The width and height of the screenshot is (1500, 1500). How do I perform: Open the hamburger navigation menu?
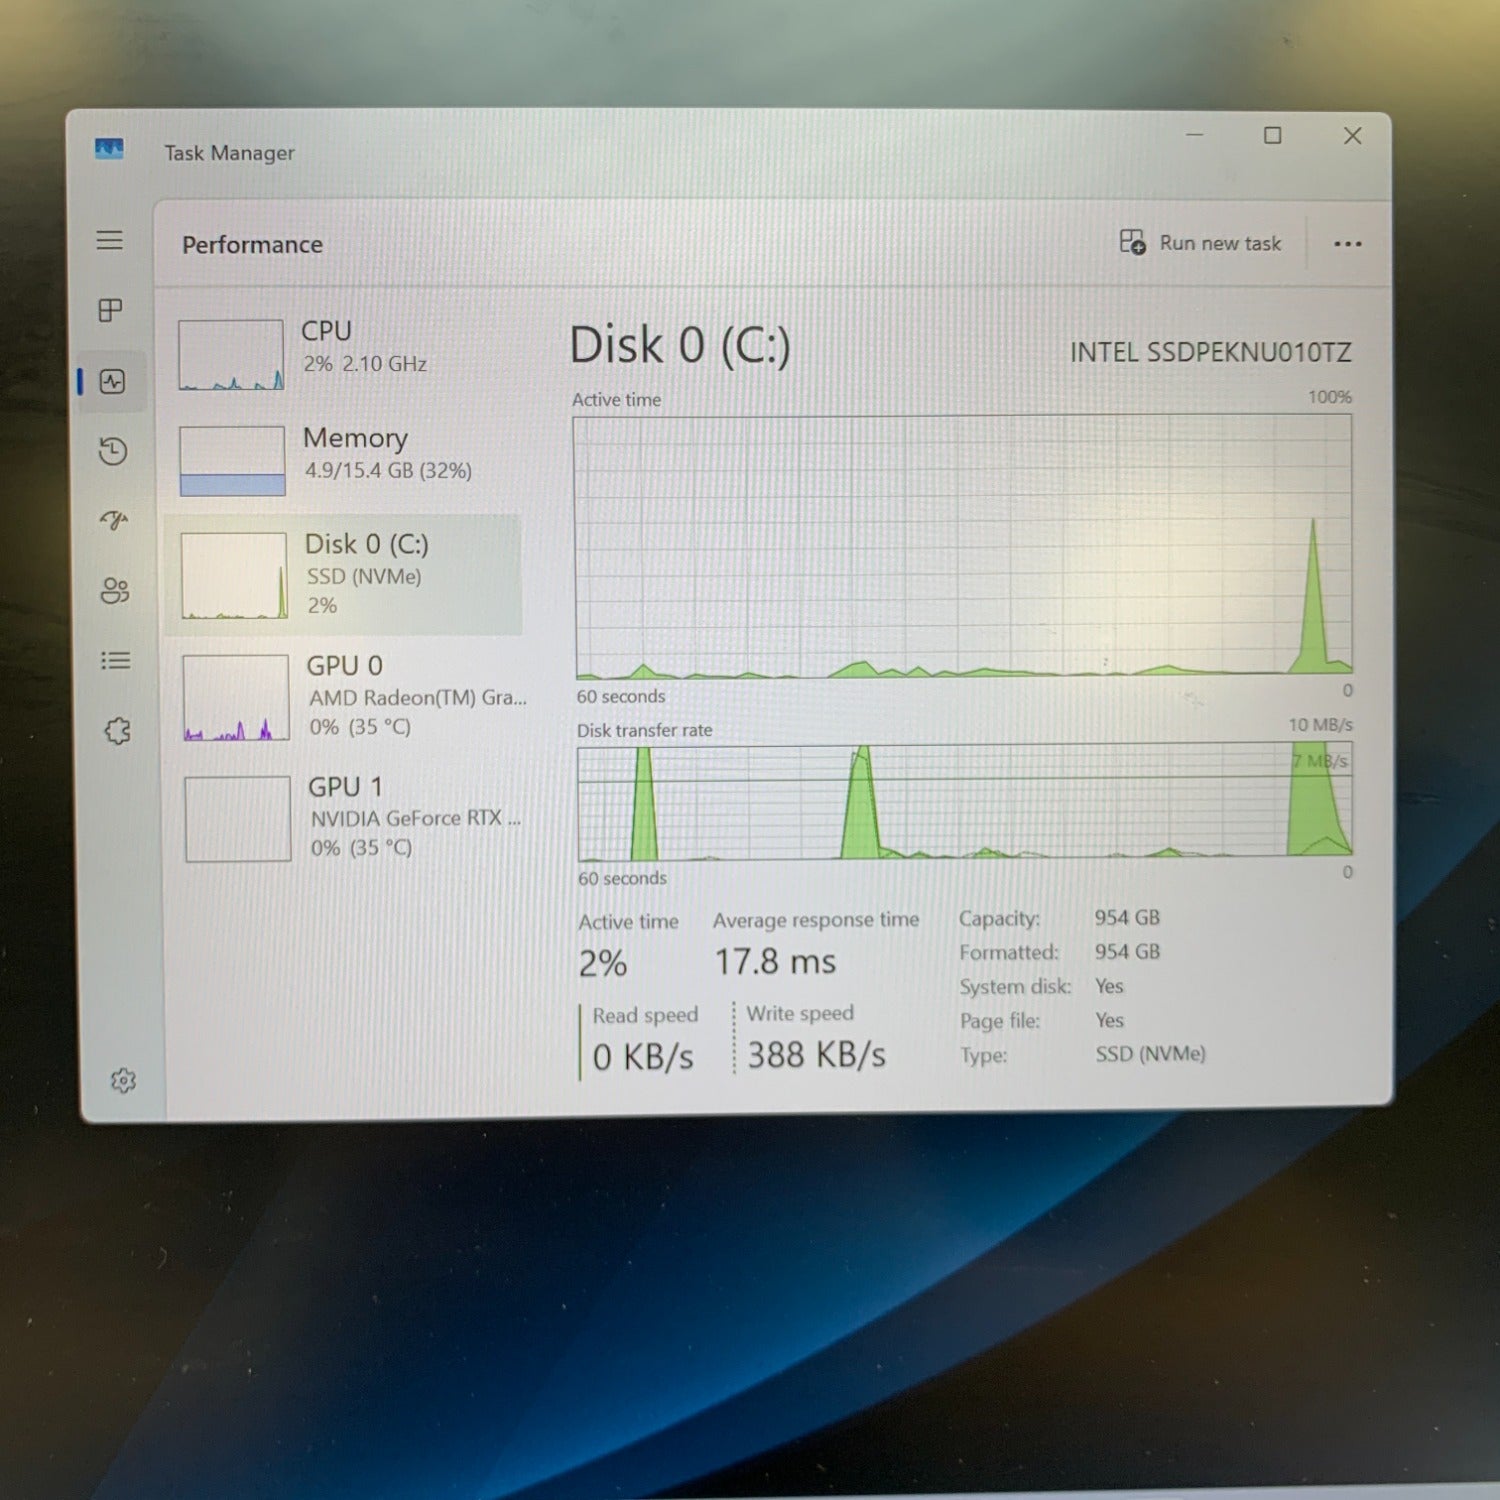[110, 240]
